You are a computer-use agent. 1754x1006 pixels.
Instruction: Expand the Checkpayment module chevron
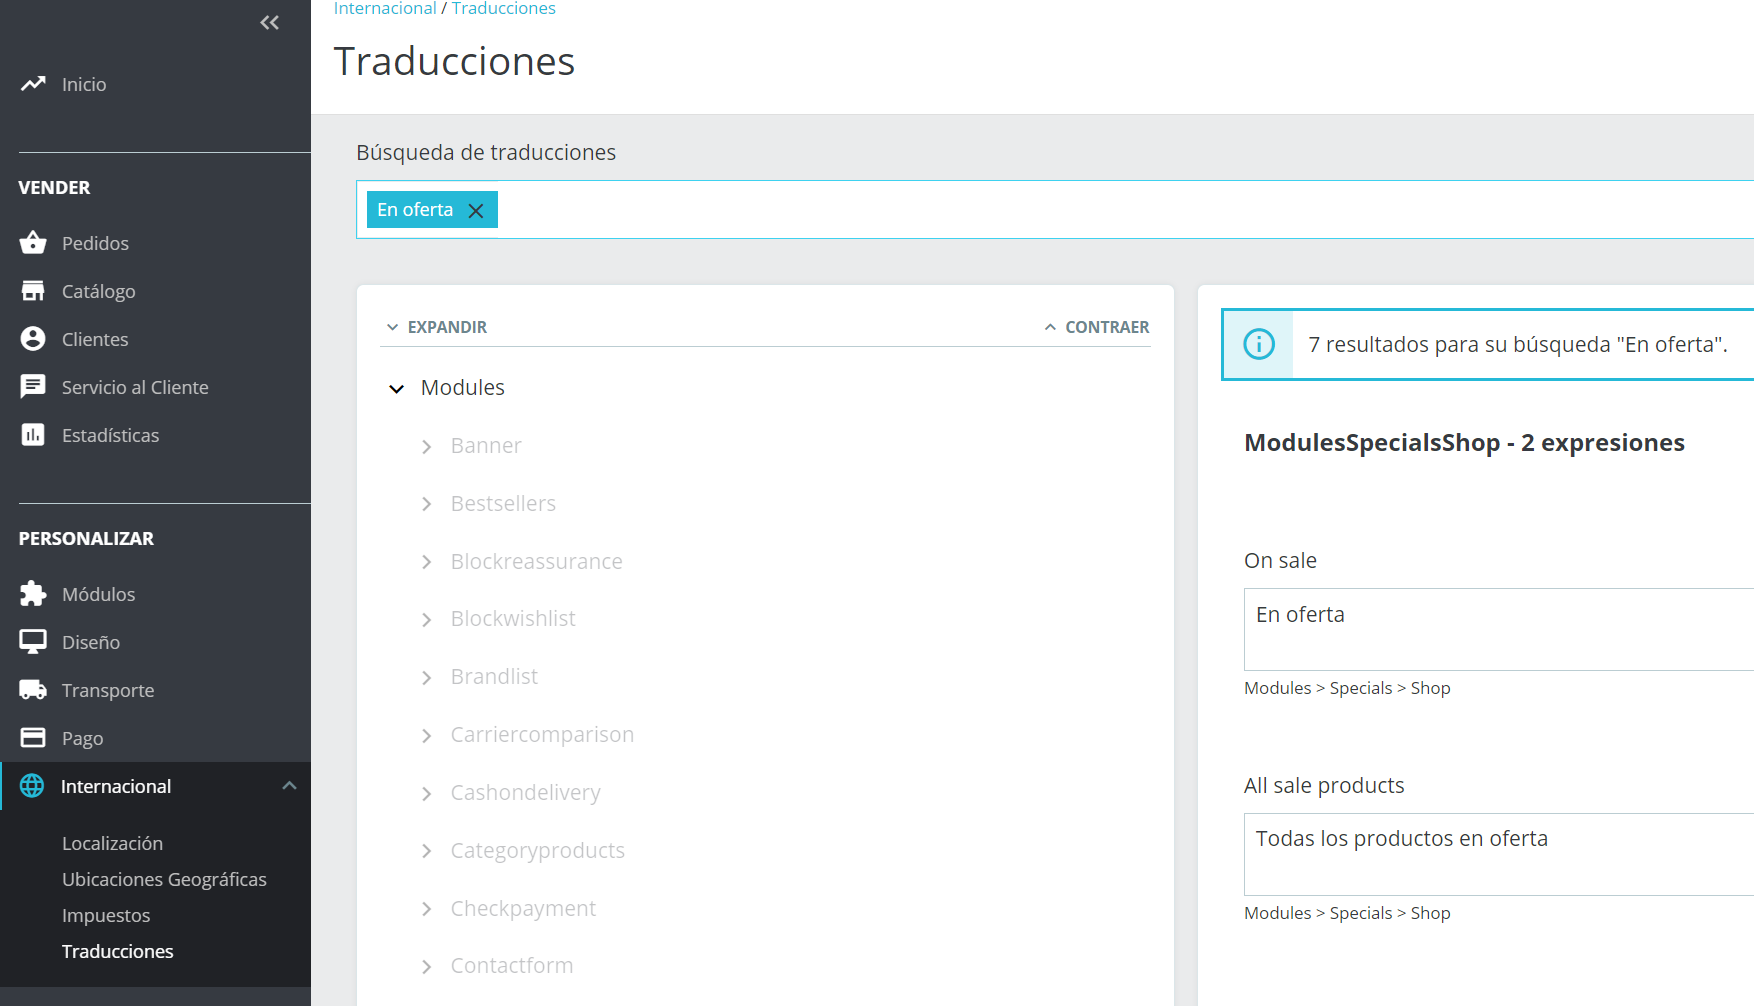[x=427, y=909]
